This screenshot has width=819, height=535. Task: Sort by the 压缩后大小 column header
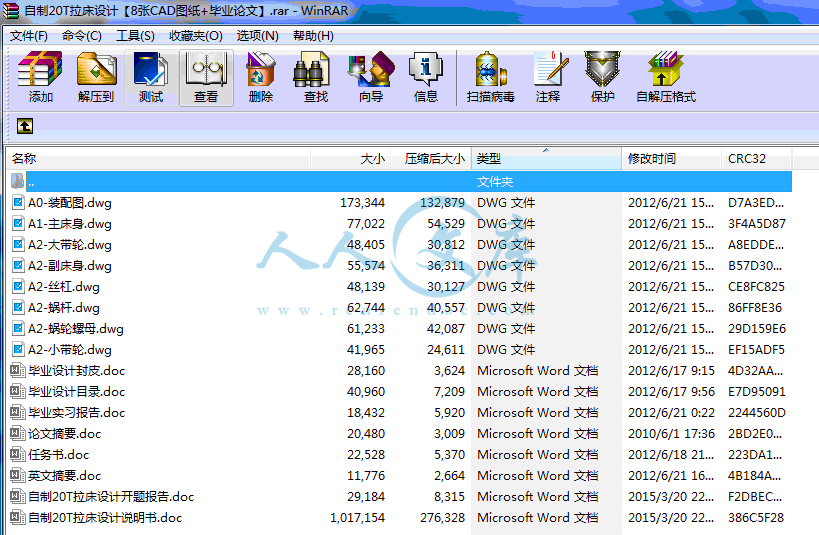pos(431,159)
